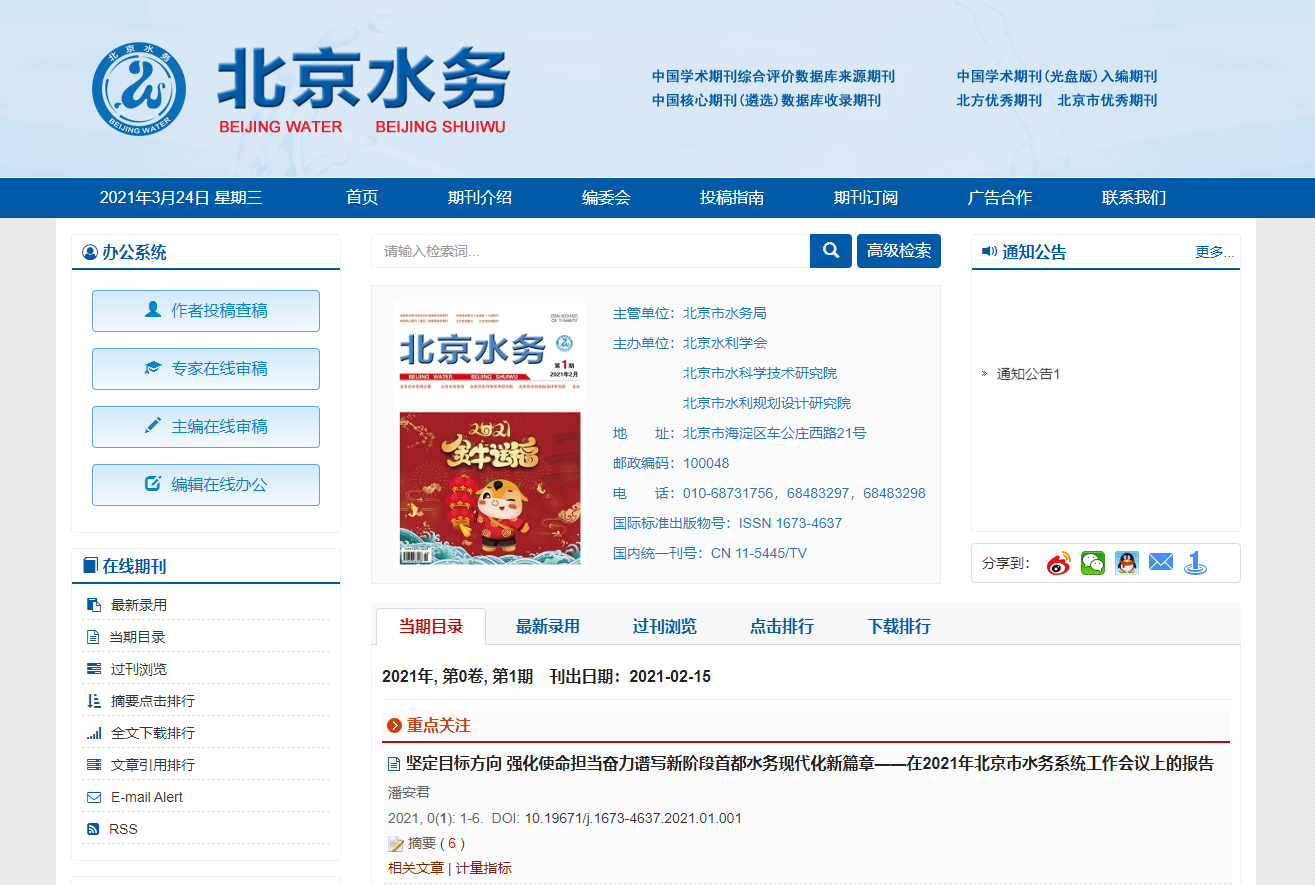Click the document icon next to 当期目录 sidebar
Viewport: 1315px width, 885px height.
[x=93, y=637]
